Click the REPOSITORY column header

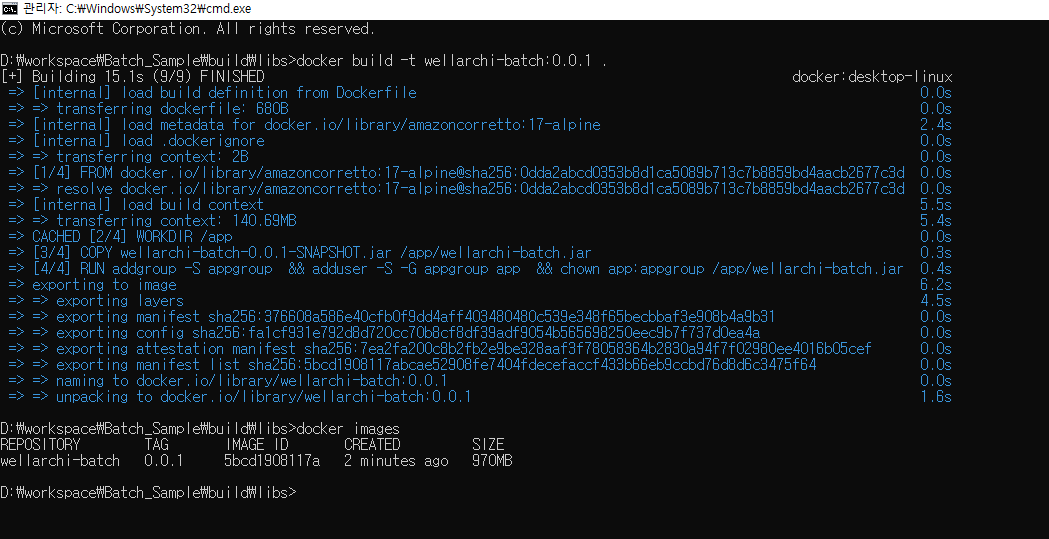pos(40,444)
